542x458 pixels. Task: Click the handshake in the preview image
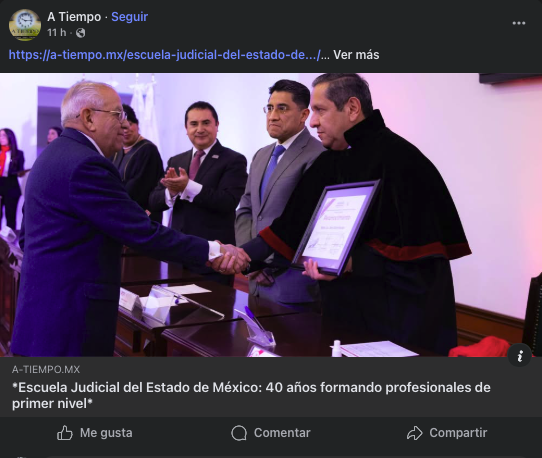coord(228,258)
